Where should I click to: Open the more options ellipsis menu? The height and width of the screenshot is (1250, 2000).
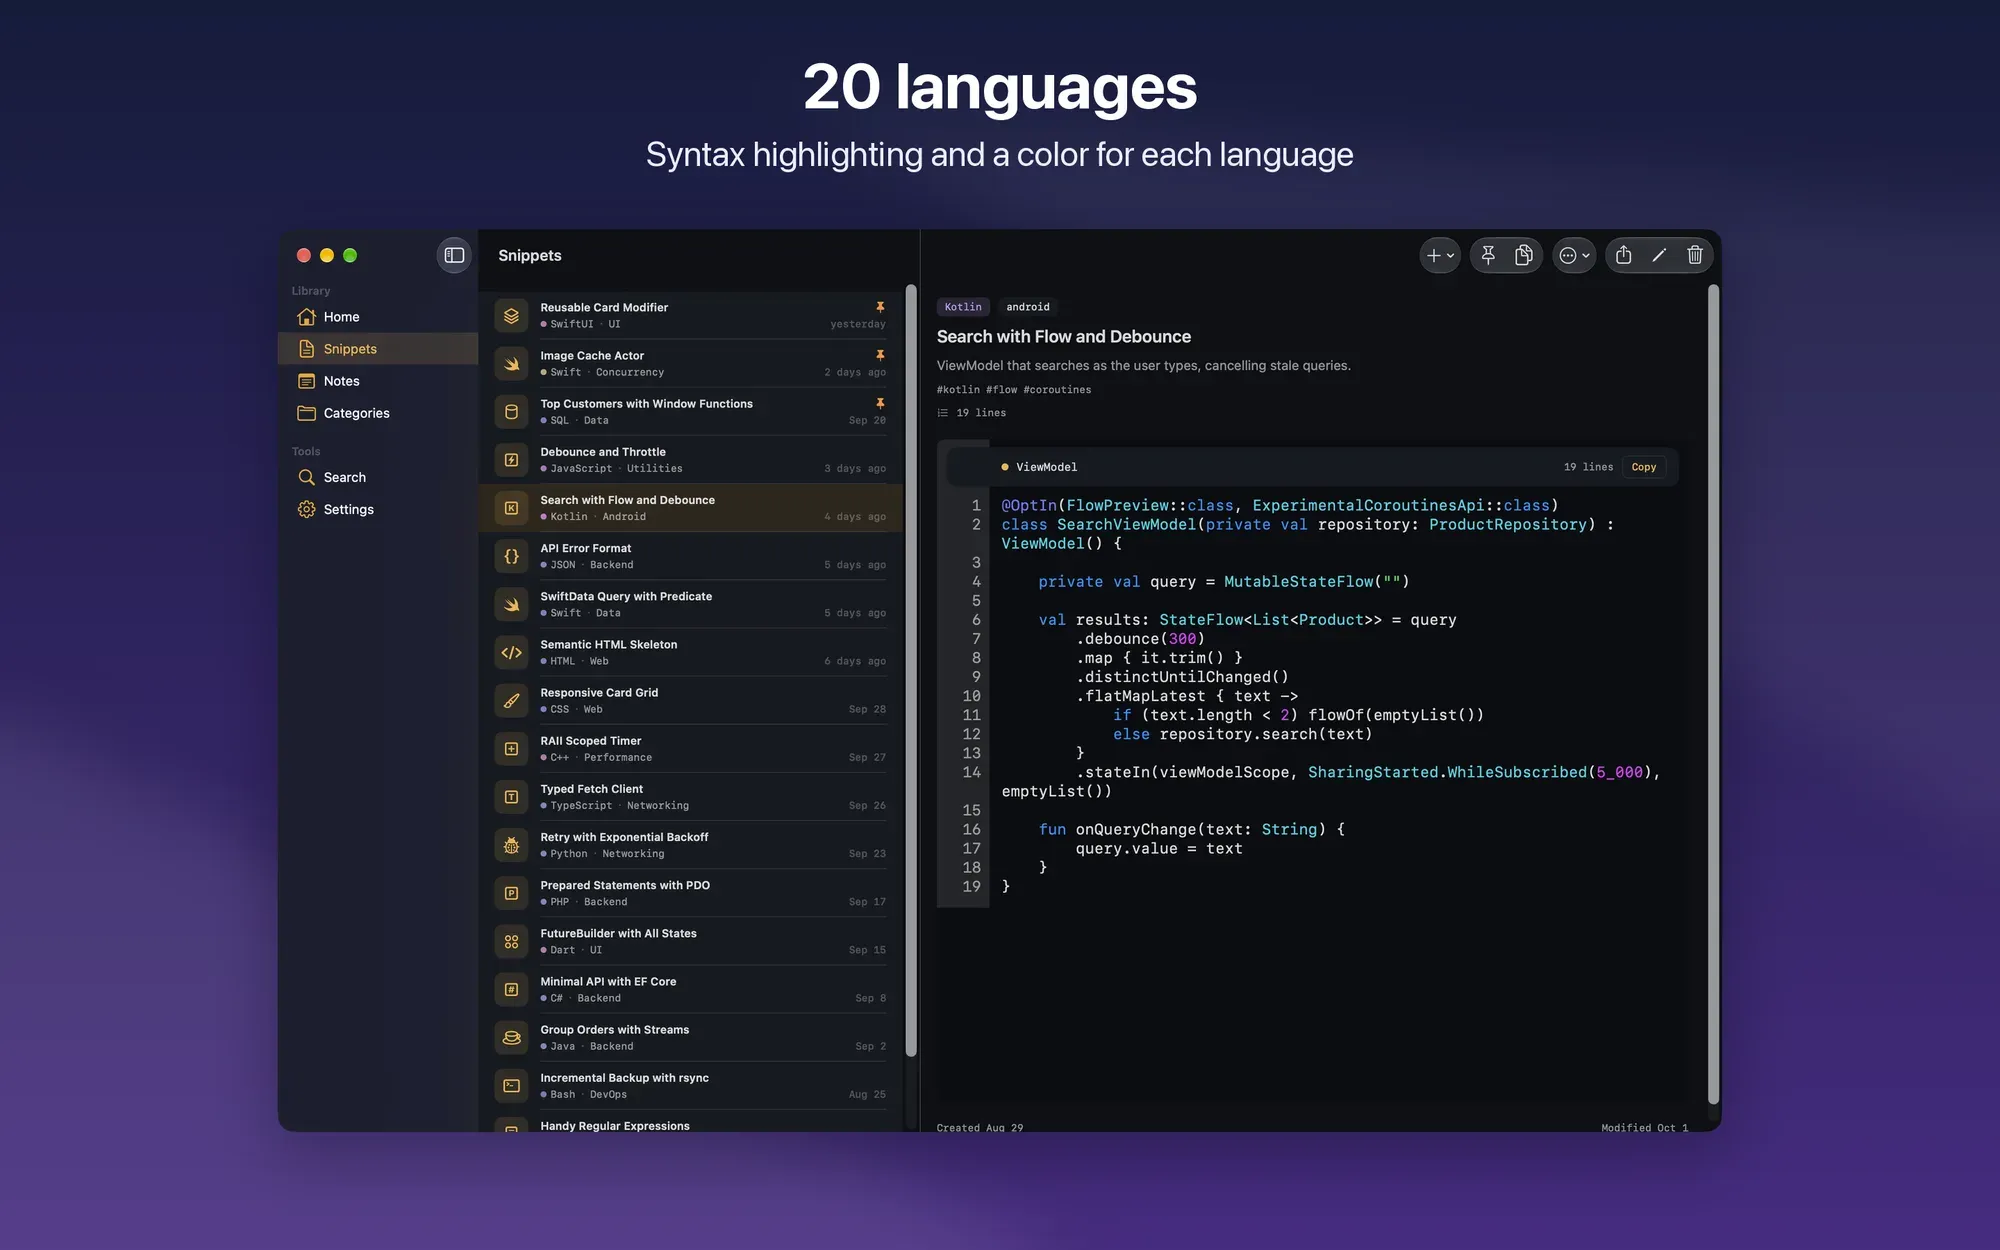1574,255
